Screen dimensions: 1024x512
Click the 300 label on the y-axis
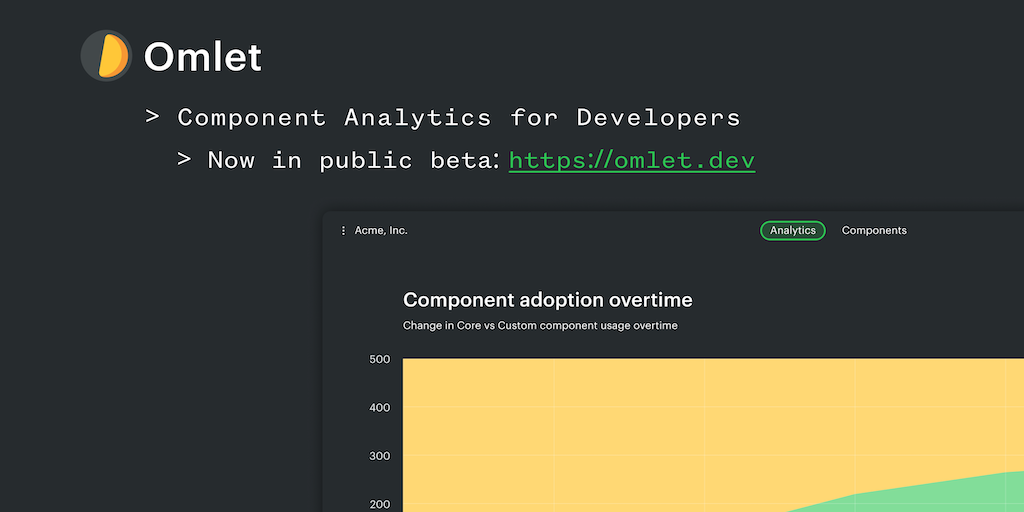[379, 456]
